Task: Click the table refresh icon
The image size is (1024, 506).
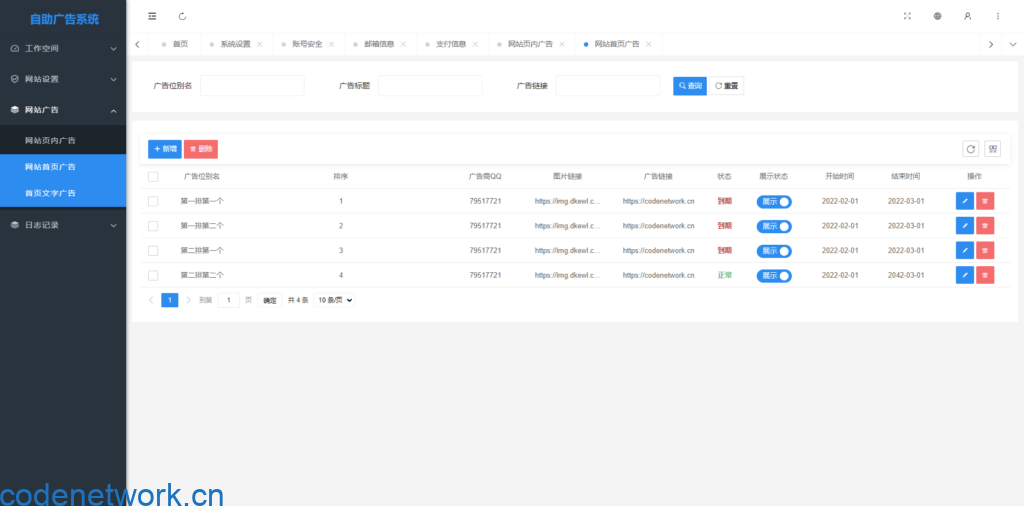Action: 970,149
